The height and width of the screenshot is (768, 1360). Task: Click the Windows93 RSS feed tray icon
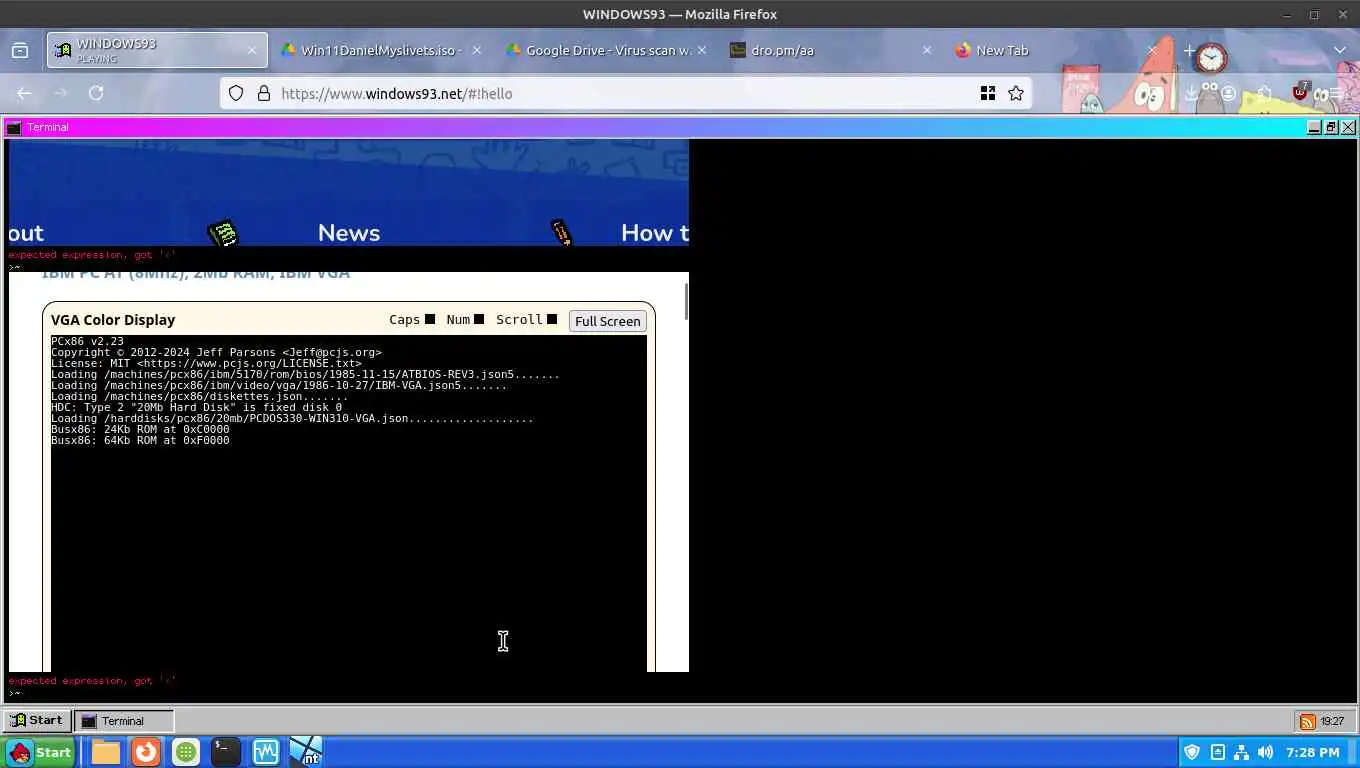[1307, 721]
